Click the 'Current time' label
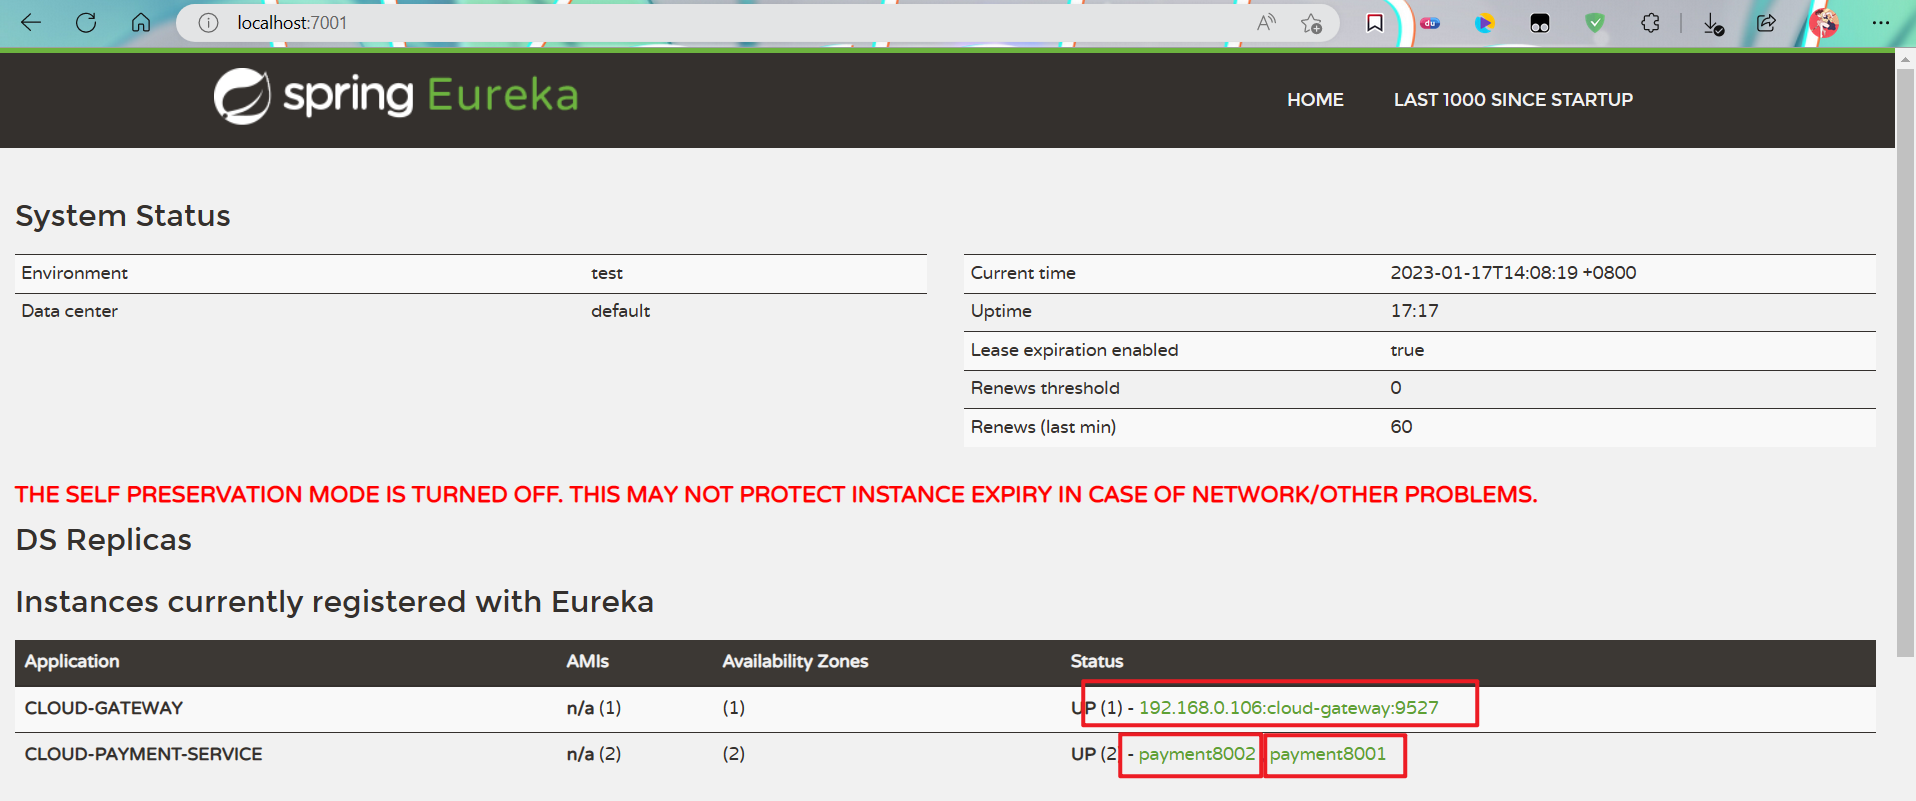1916x801 pixels. point(1023,273)
